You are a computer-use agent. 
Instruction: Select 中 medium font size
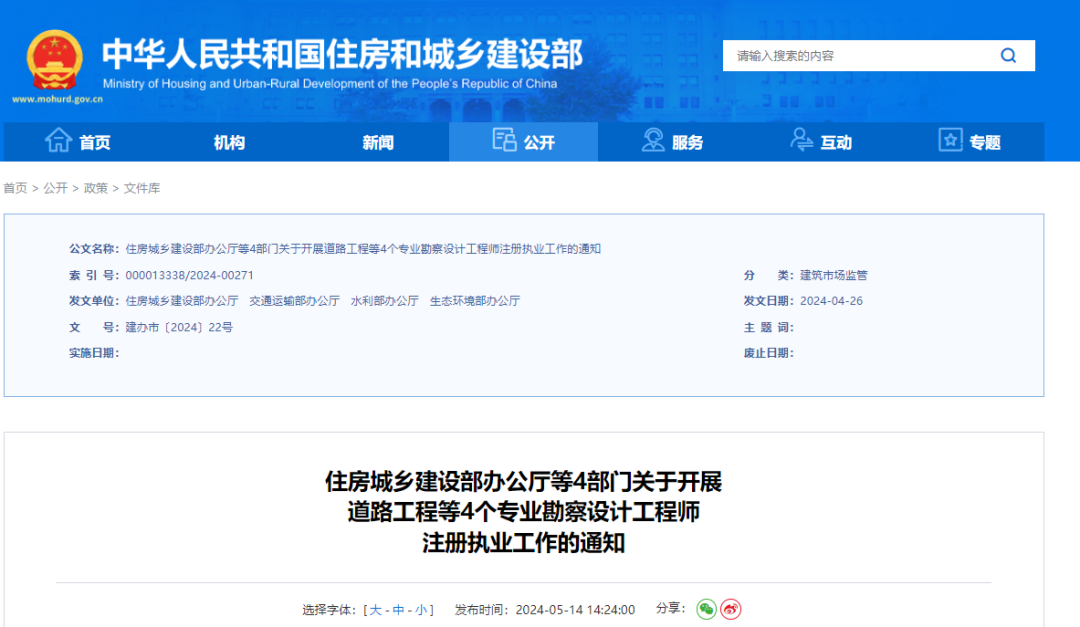[398, 608]
